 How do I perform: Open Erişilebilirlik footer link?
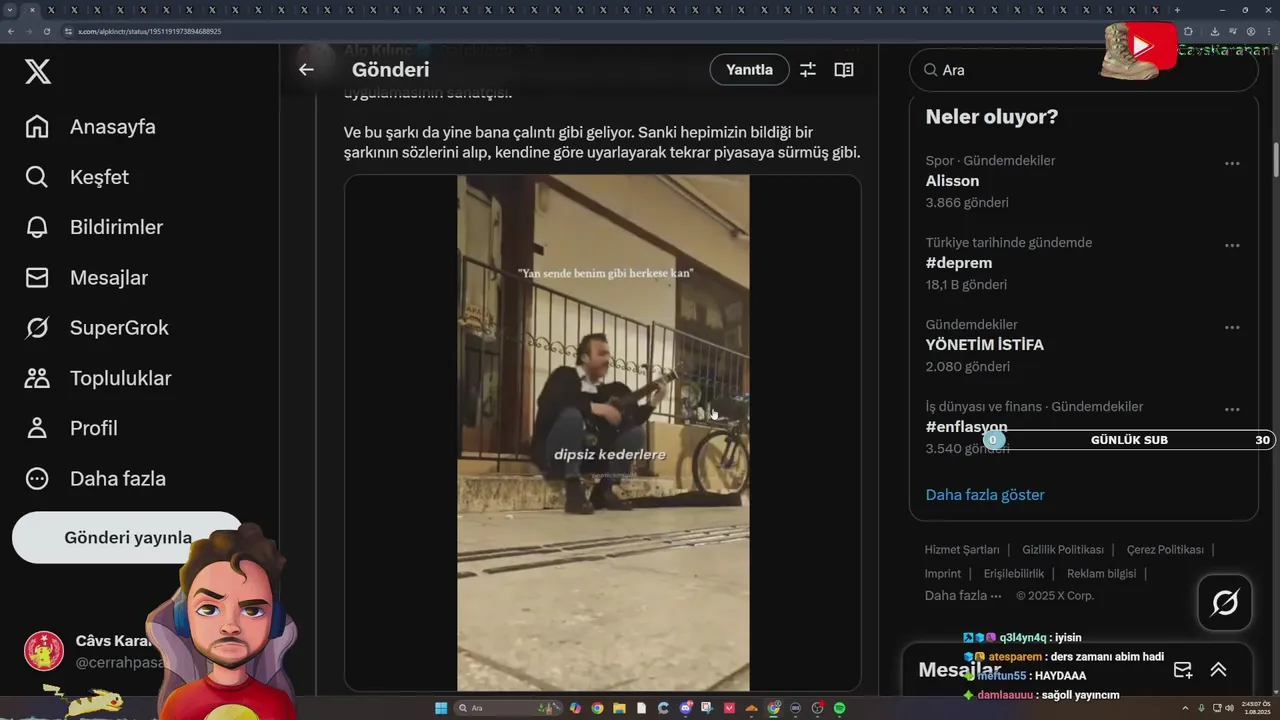(x=1014, y=574)
